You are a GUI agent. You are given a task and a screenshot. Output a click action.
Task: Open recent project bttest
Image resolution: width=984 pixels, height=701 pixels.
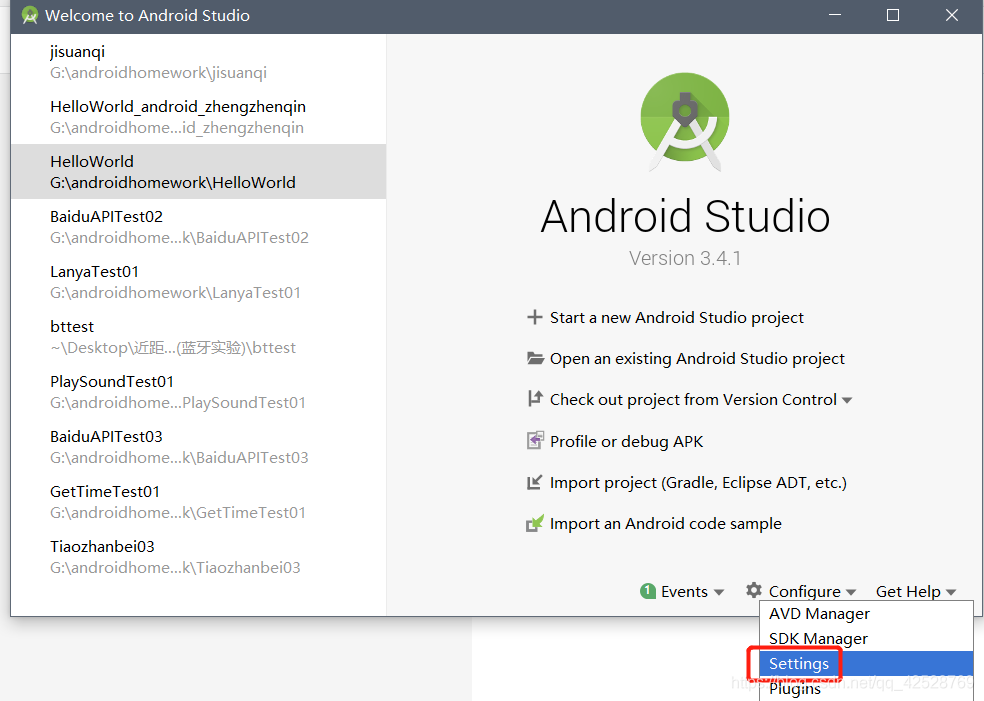[x=198, y=336]
